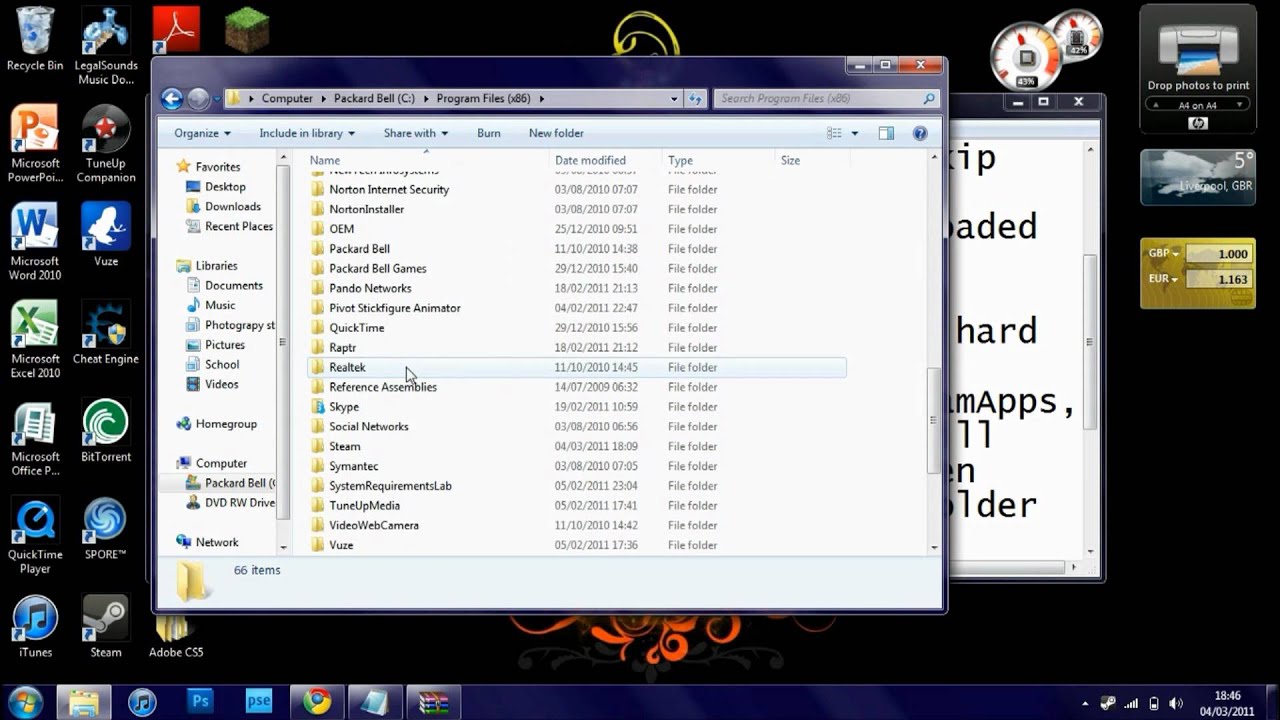Image resolution: width=1280 pixels, height=720 pixels.
Task: Click Photoshop icon in taskbar
Action: pyautogui.click(x=201, y=702)
